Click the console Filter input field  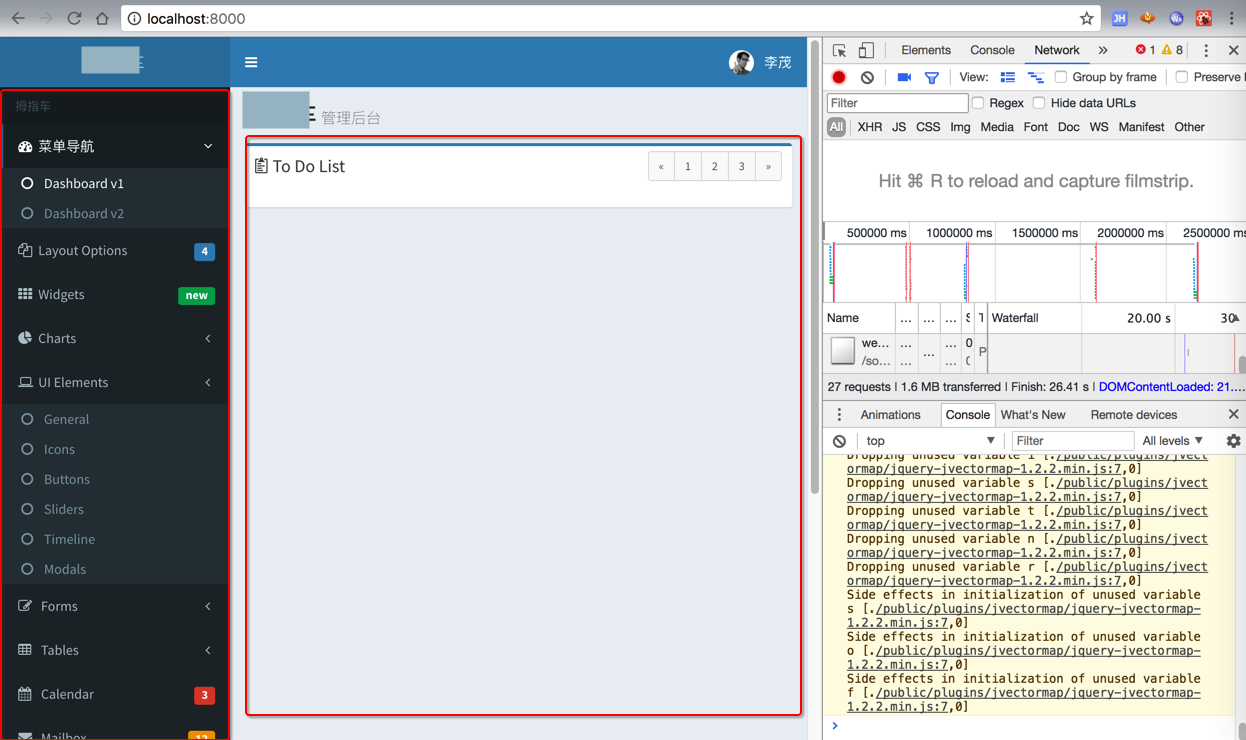(x=1072, y=441)
